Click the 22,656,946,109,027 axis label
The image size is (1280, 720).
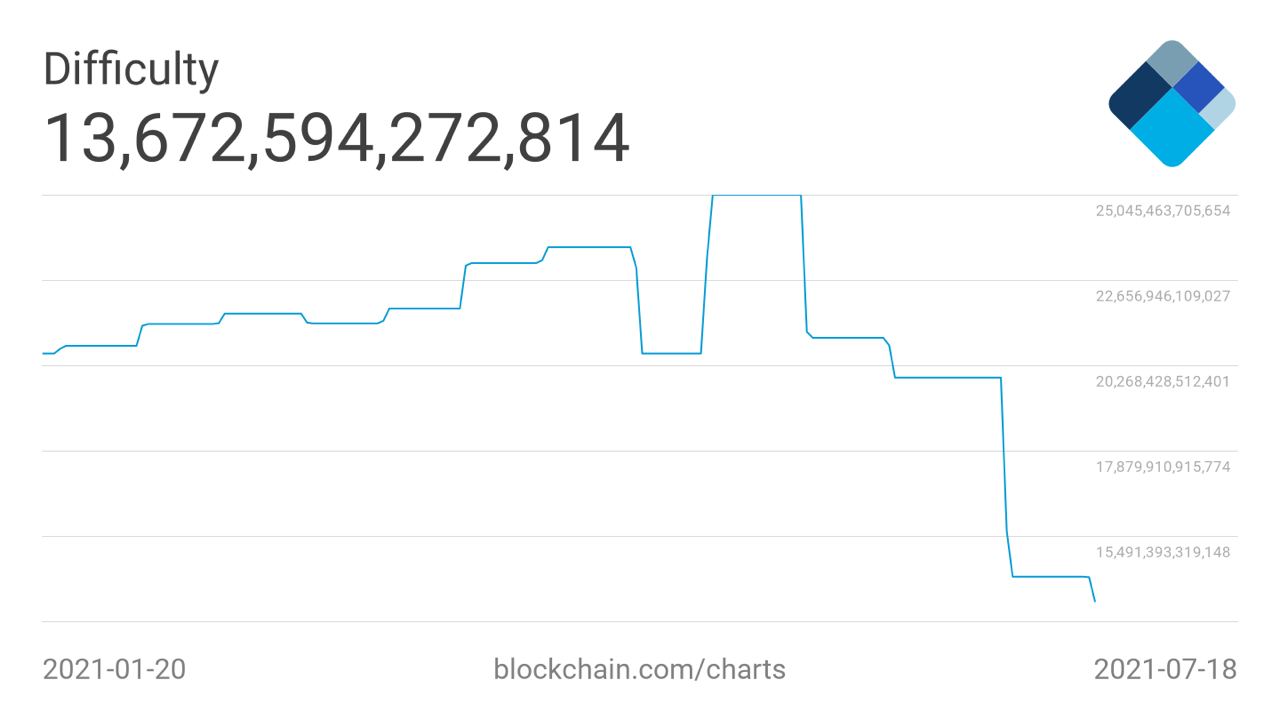pyautogui.click(x=1163, y=296)
